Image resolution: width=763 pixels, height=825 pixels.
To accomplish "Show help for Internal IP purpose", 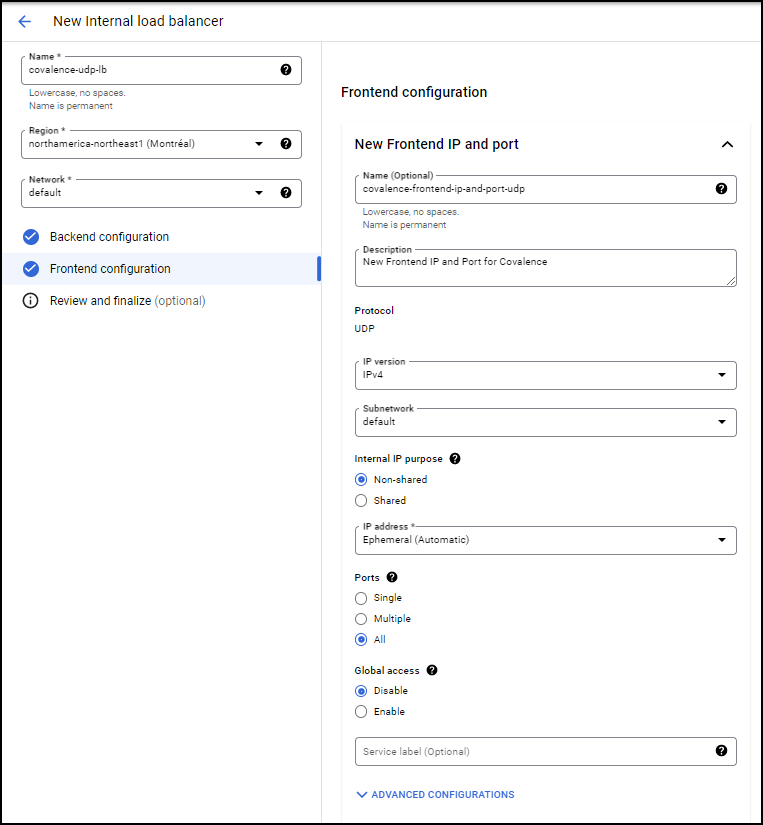I will point(455,458).
